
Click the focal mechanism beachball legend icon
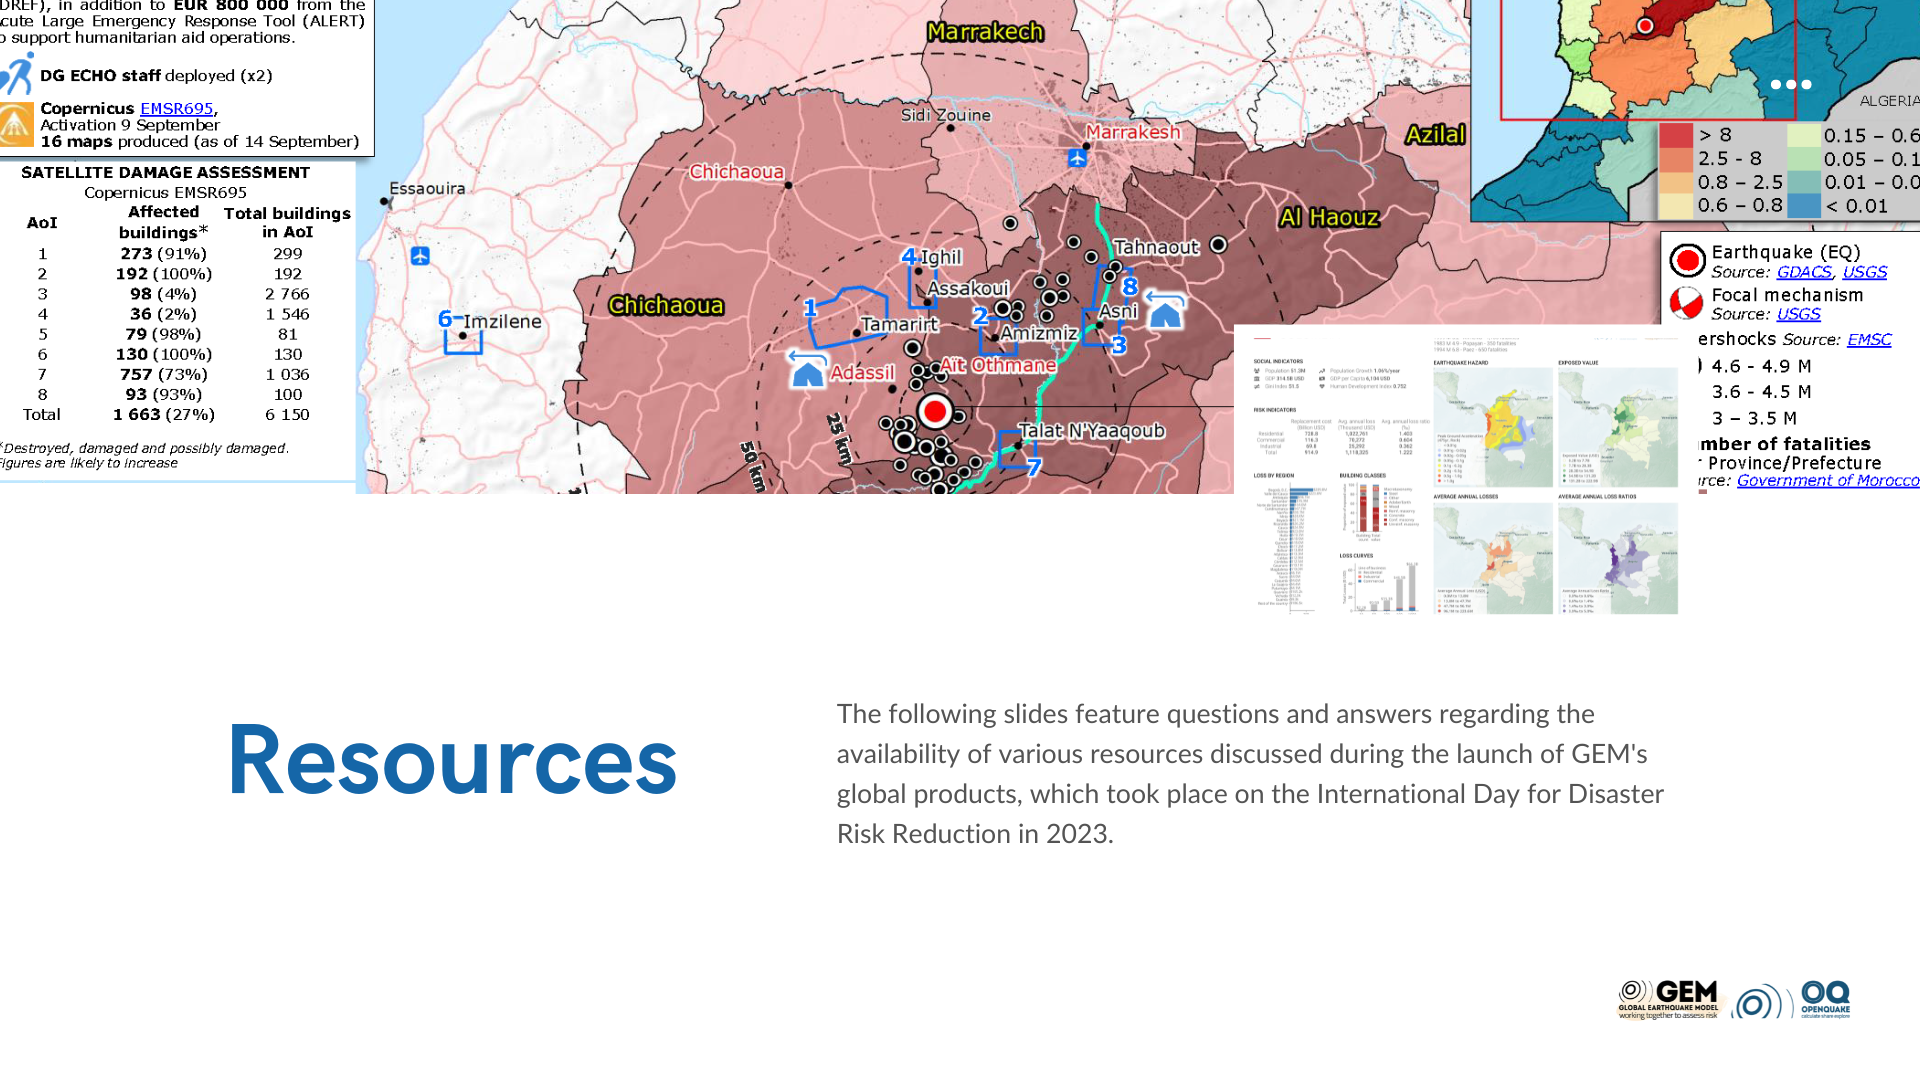1686,303
